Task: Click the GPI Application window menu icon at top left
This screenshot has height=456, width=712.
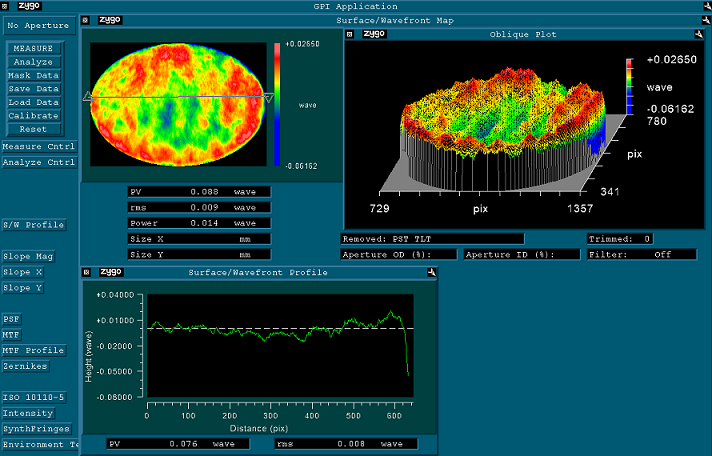Action: pos(5,6)
